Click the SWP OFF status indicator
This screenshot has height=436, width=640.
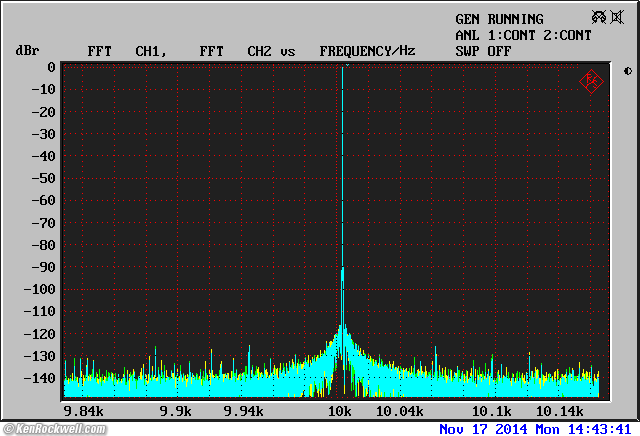point(483,50)
